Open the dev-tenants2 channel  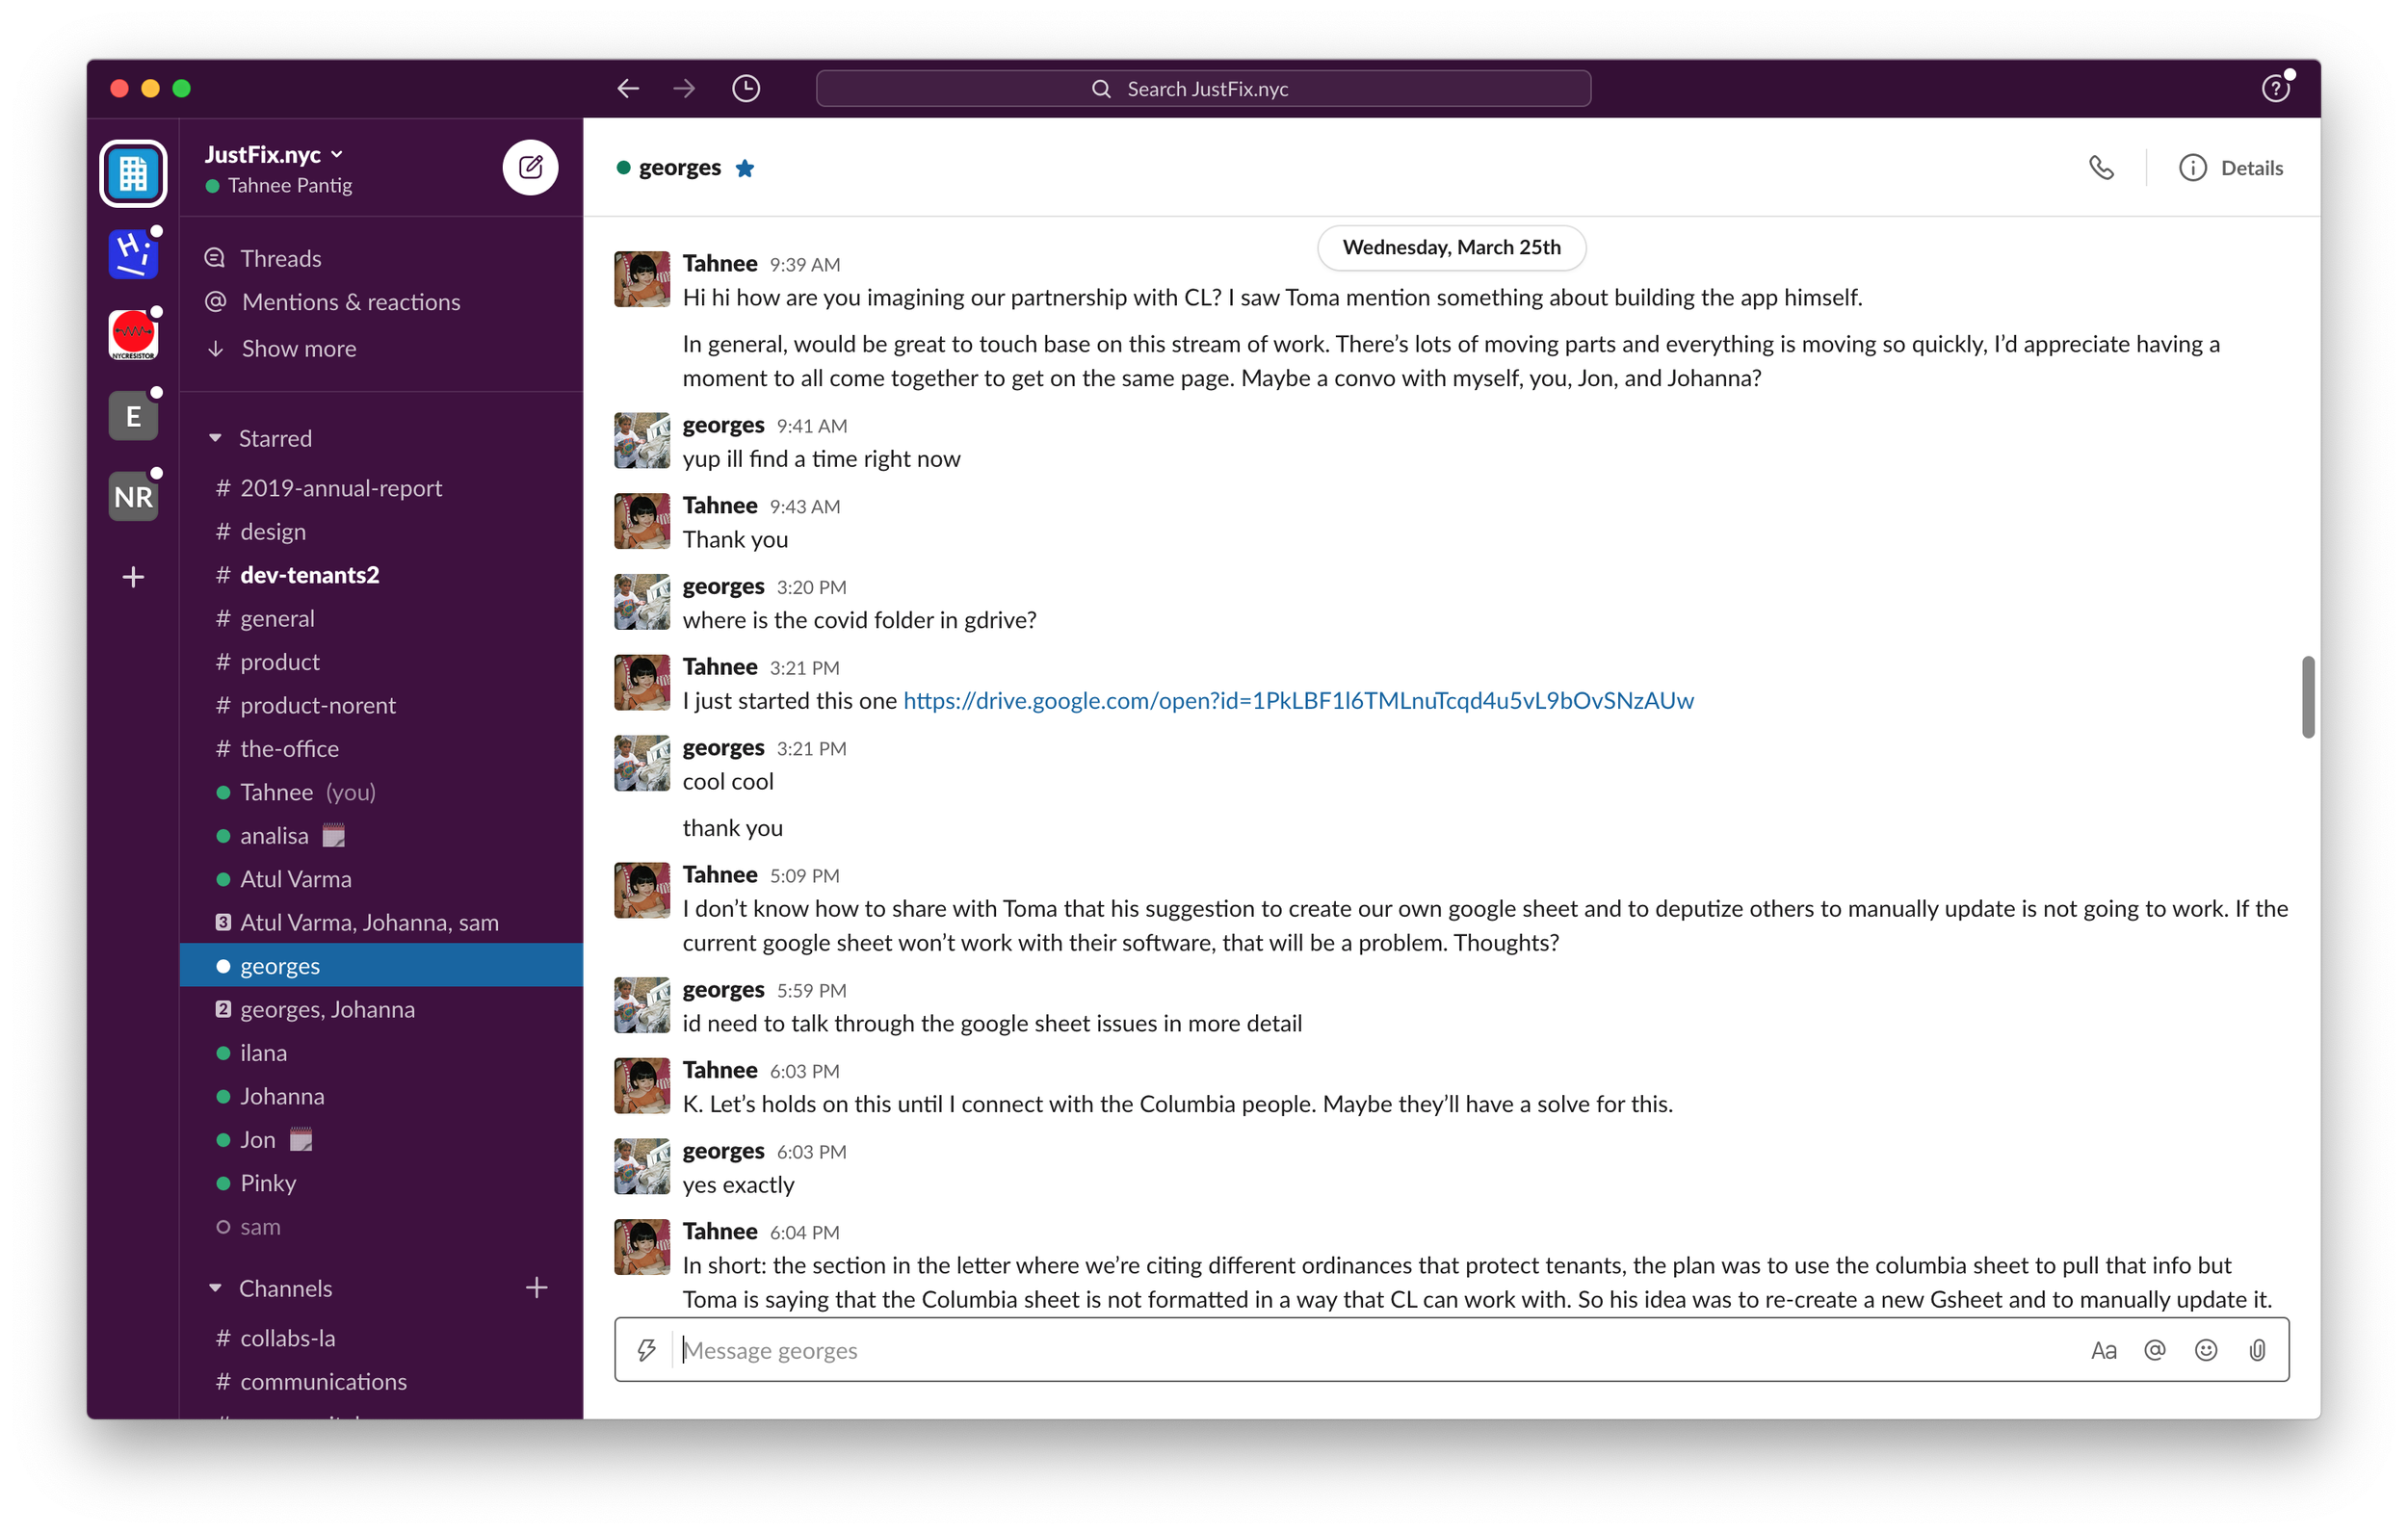309,575
